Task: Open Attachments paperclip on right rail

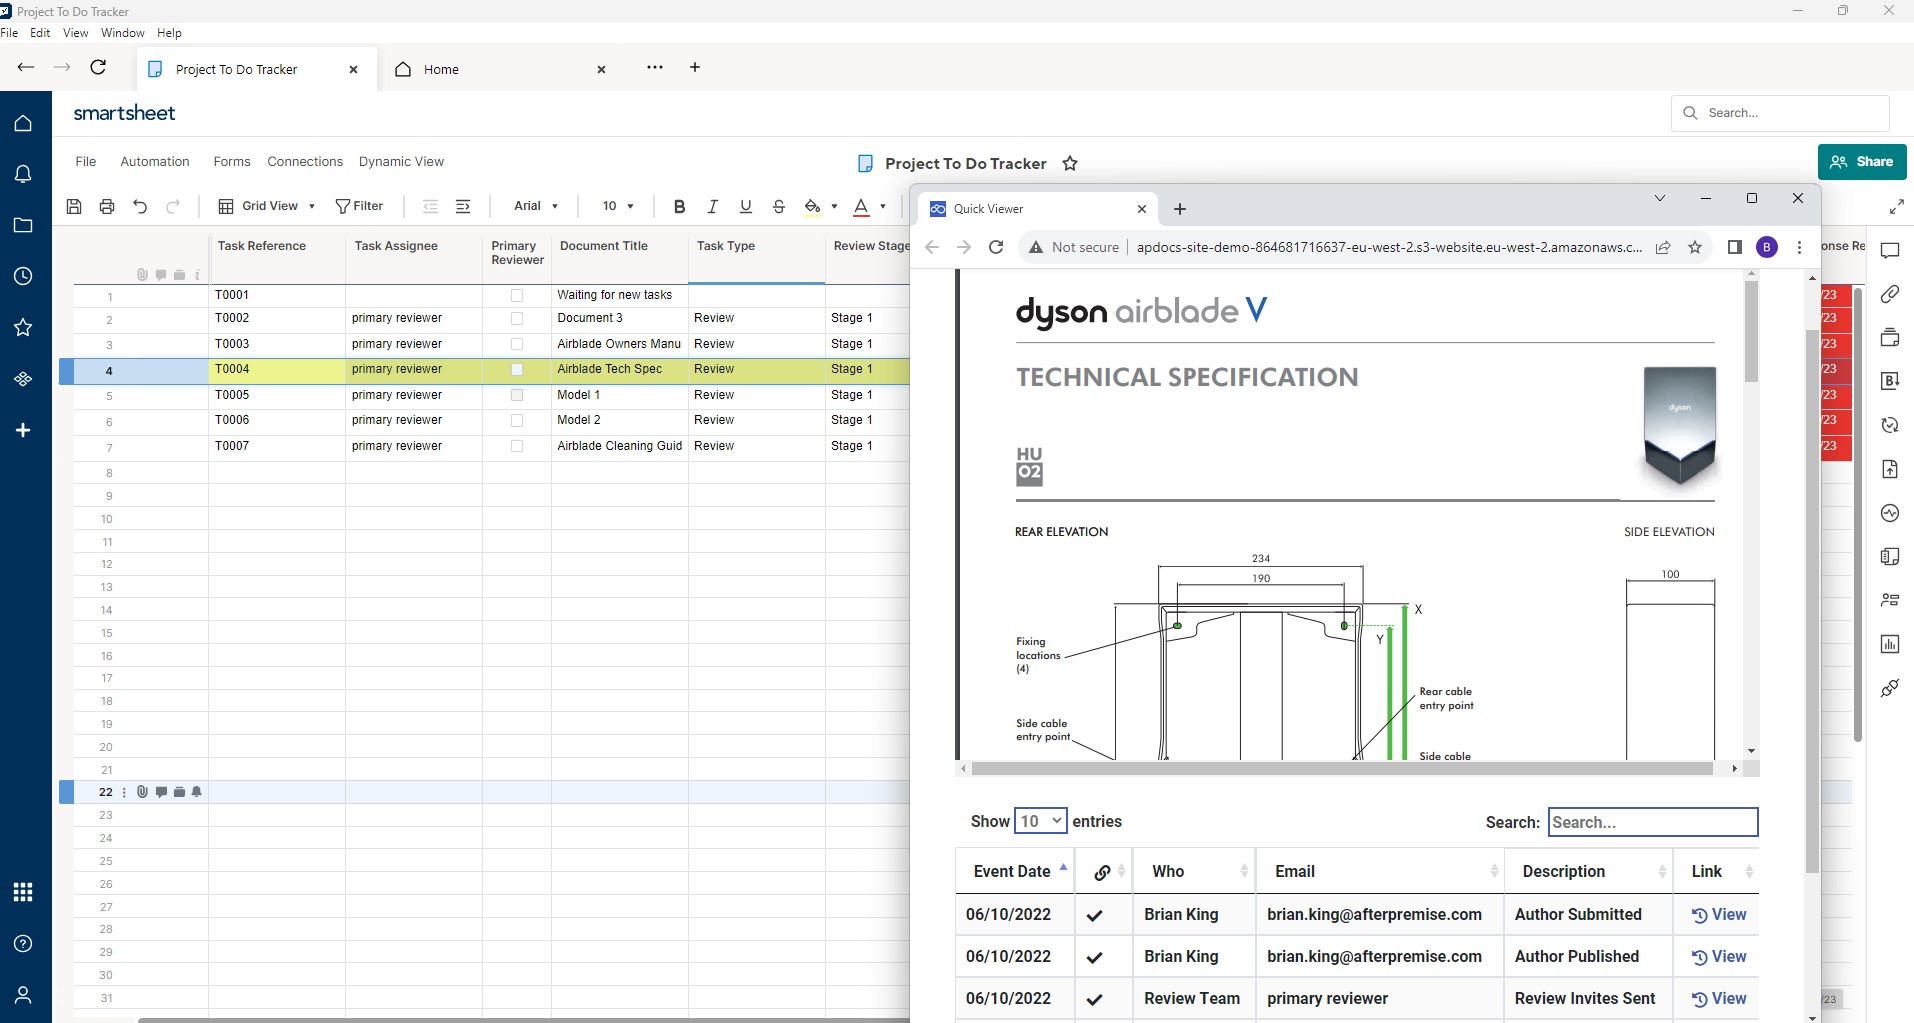Action: click(x=1890, y=294)
